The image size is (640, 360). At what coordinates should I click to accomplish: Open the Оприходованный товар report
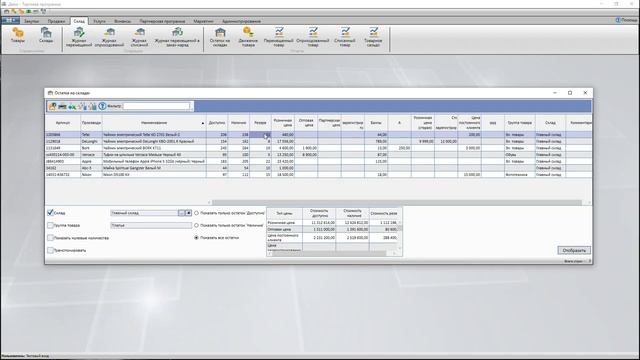(313, 38)
